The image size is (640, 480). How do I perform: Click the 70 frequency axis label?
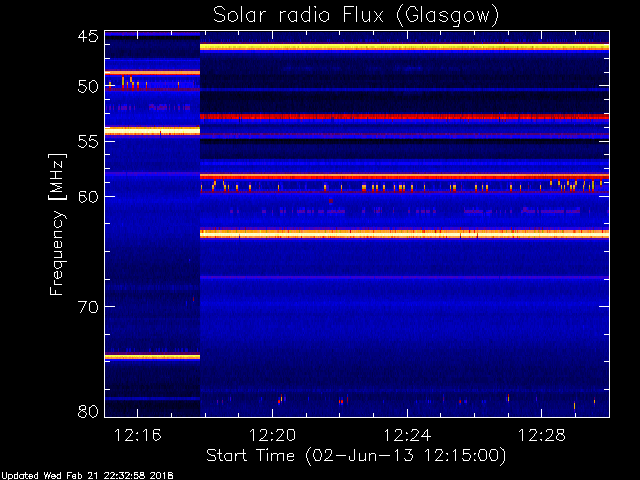(88, 307)
